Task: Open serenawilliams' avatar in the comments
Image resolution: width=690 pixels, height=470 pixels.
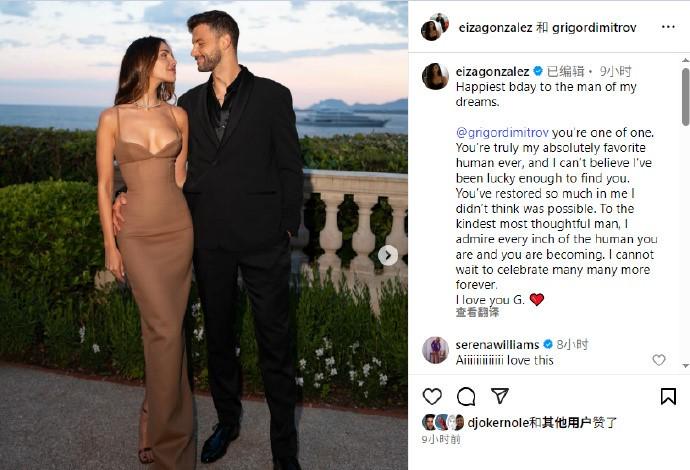Action: coord(435,350)
